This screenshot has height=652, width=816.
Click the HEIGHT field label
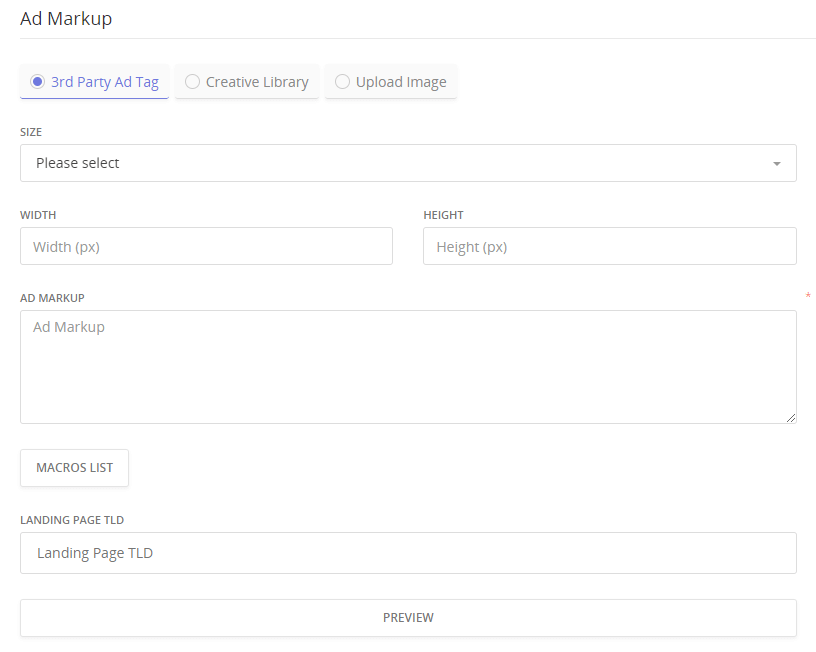tap(443, 215)
